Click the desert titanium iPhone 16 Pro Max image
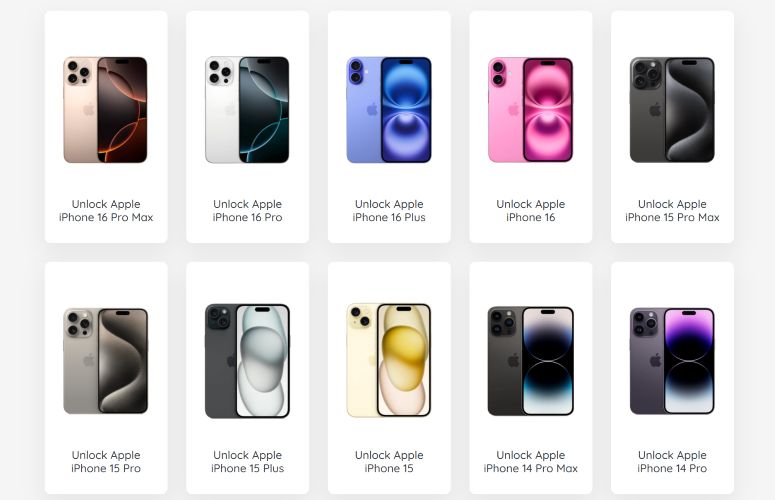775x500 pixels. [x=105, y=110]
